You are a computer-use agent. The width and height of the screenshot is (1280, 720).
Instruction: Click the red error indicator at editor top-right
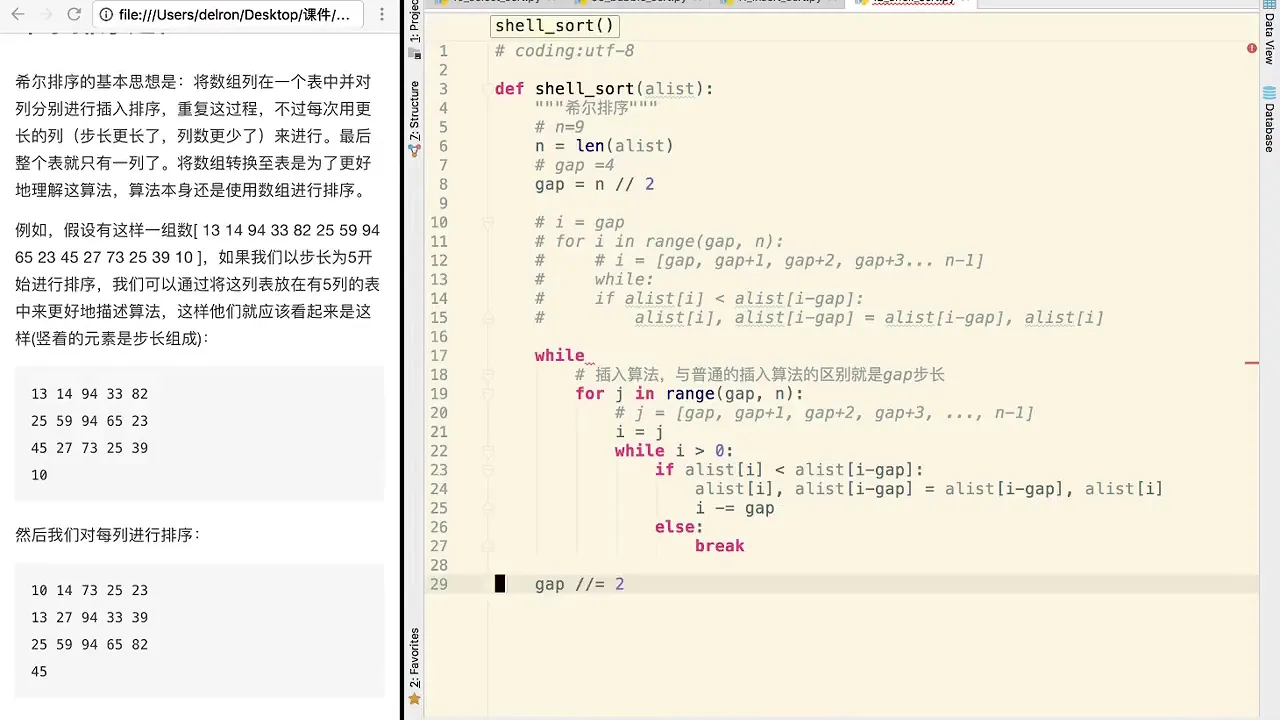click(1252, 48)
